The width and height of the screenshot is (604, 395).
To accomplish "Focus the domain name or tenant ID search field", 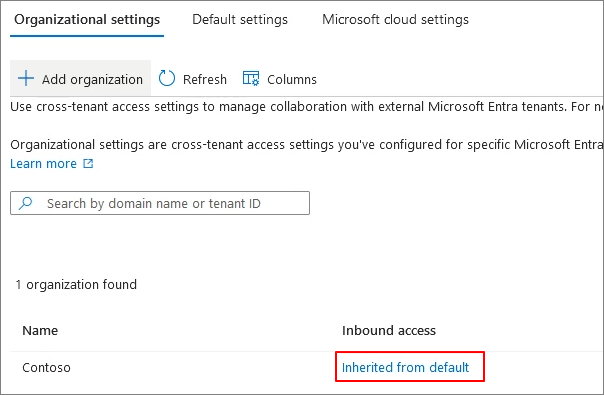I will click(160, 203).
